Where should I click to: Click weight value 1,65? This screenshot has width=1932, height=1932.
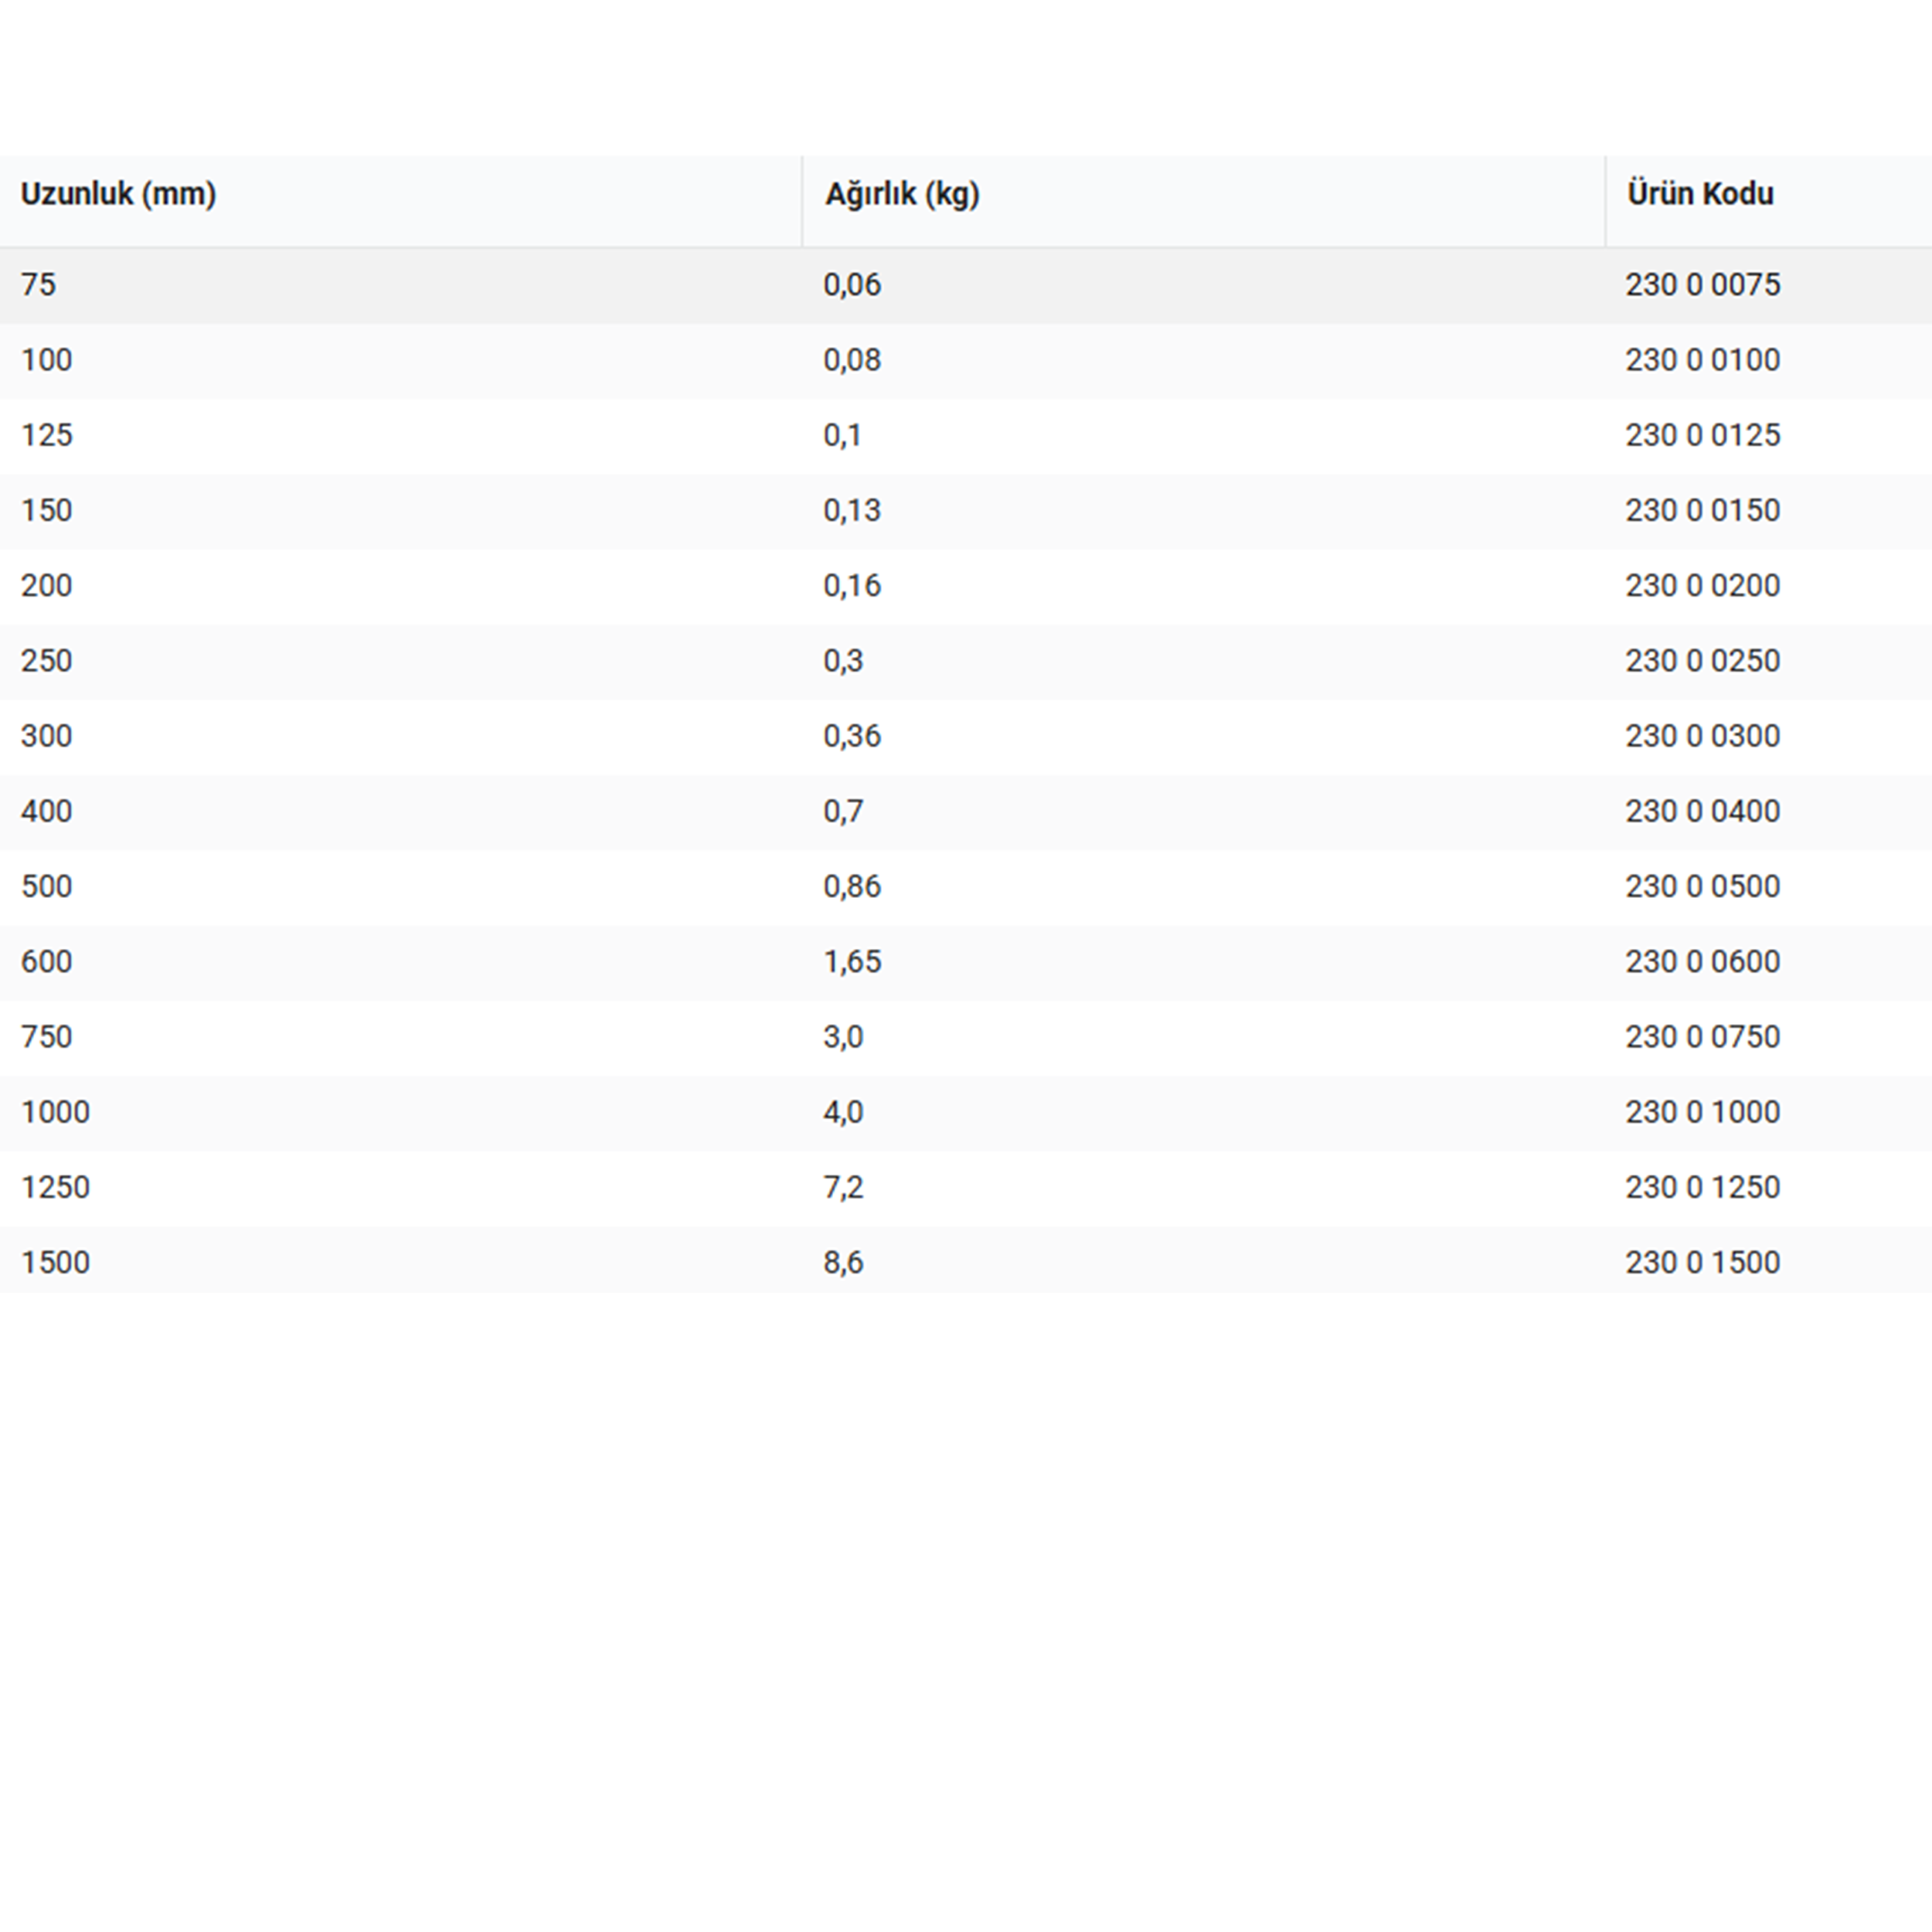[x=852, y=961]
